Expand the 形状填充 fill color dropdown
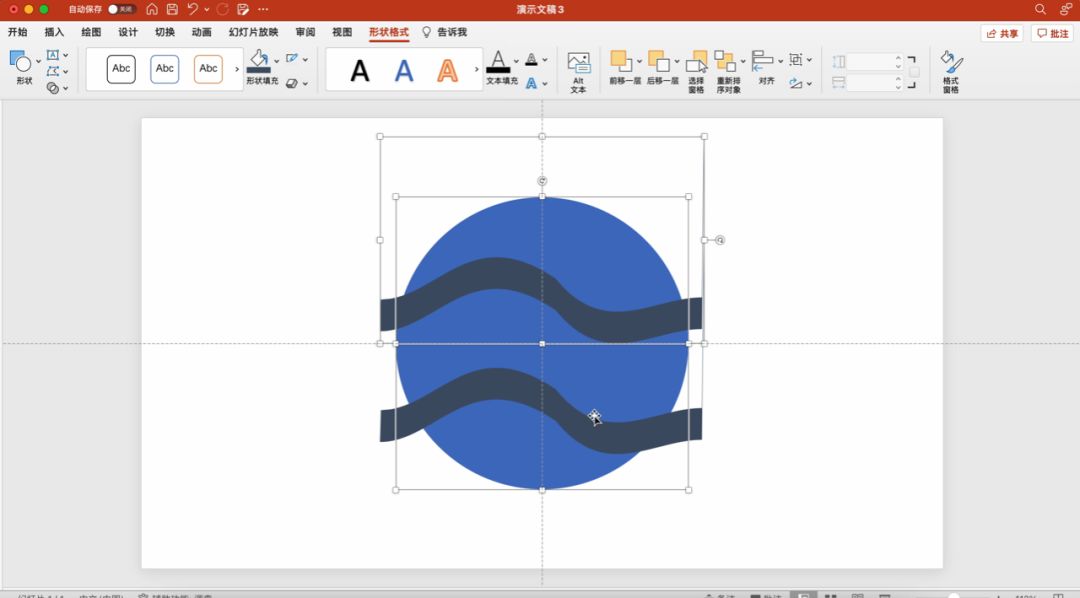Viewport: 1080px width, 598px height. coord(277,61)
